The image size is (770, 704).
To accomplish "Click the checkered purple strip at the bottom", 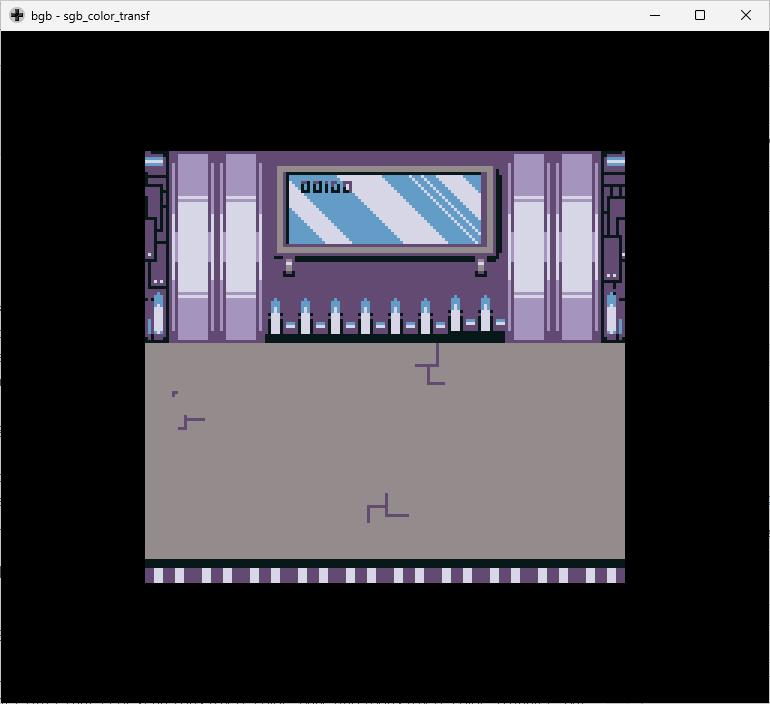I will (x=385, y=575).
